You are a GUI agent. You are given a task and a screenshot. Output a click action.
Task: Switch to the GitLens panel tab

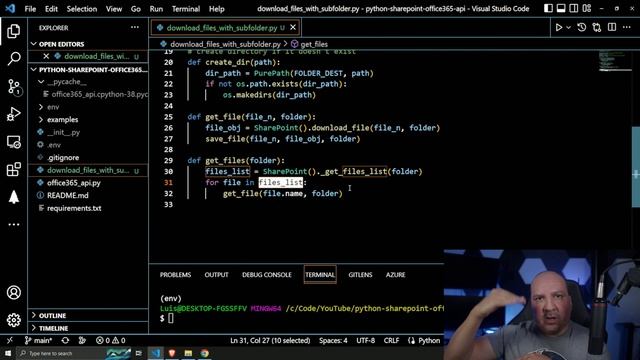tap(360, 275)
